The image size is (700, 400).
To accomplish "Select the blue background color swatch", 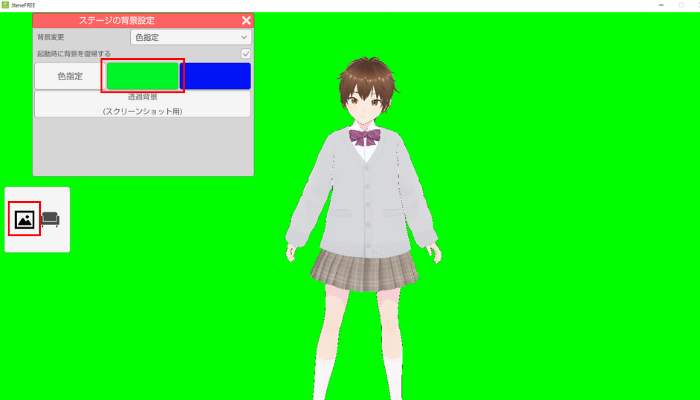I will click(215, 76).
